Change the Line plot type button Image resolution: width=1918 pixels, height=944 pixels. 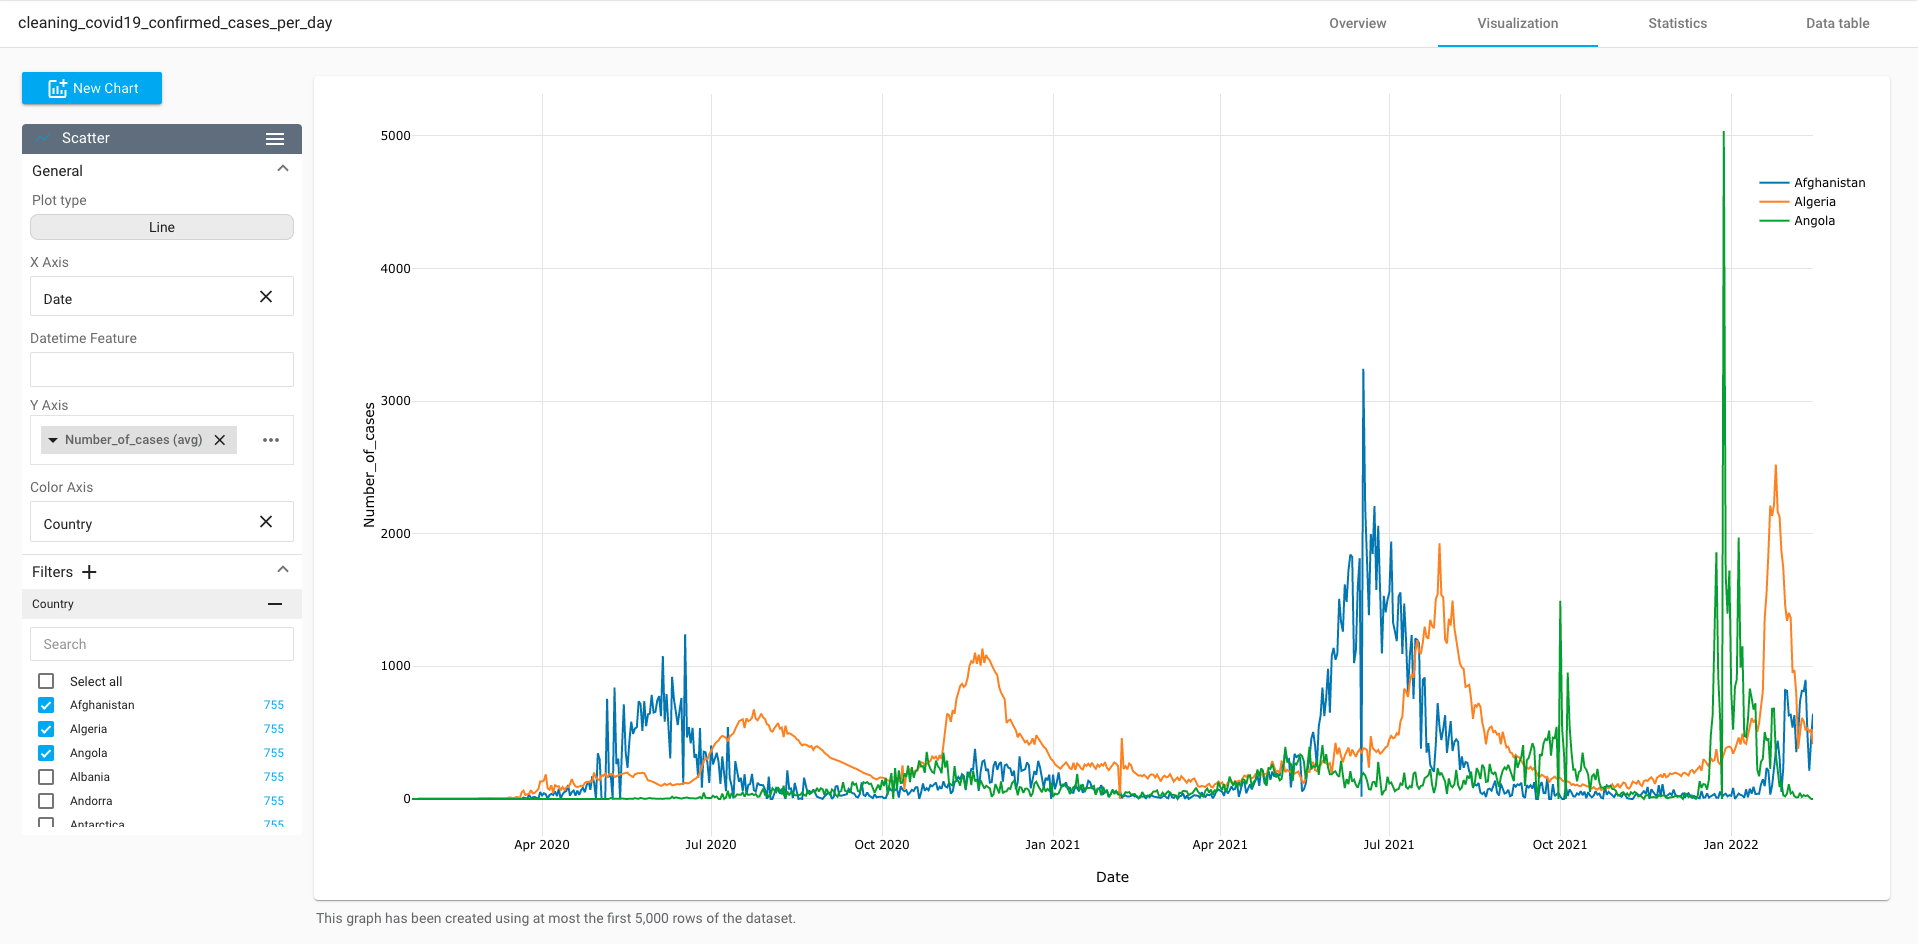click(162, 227)
